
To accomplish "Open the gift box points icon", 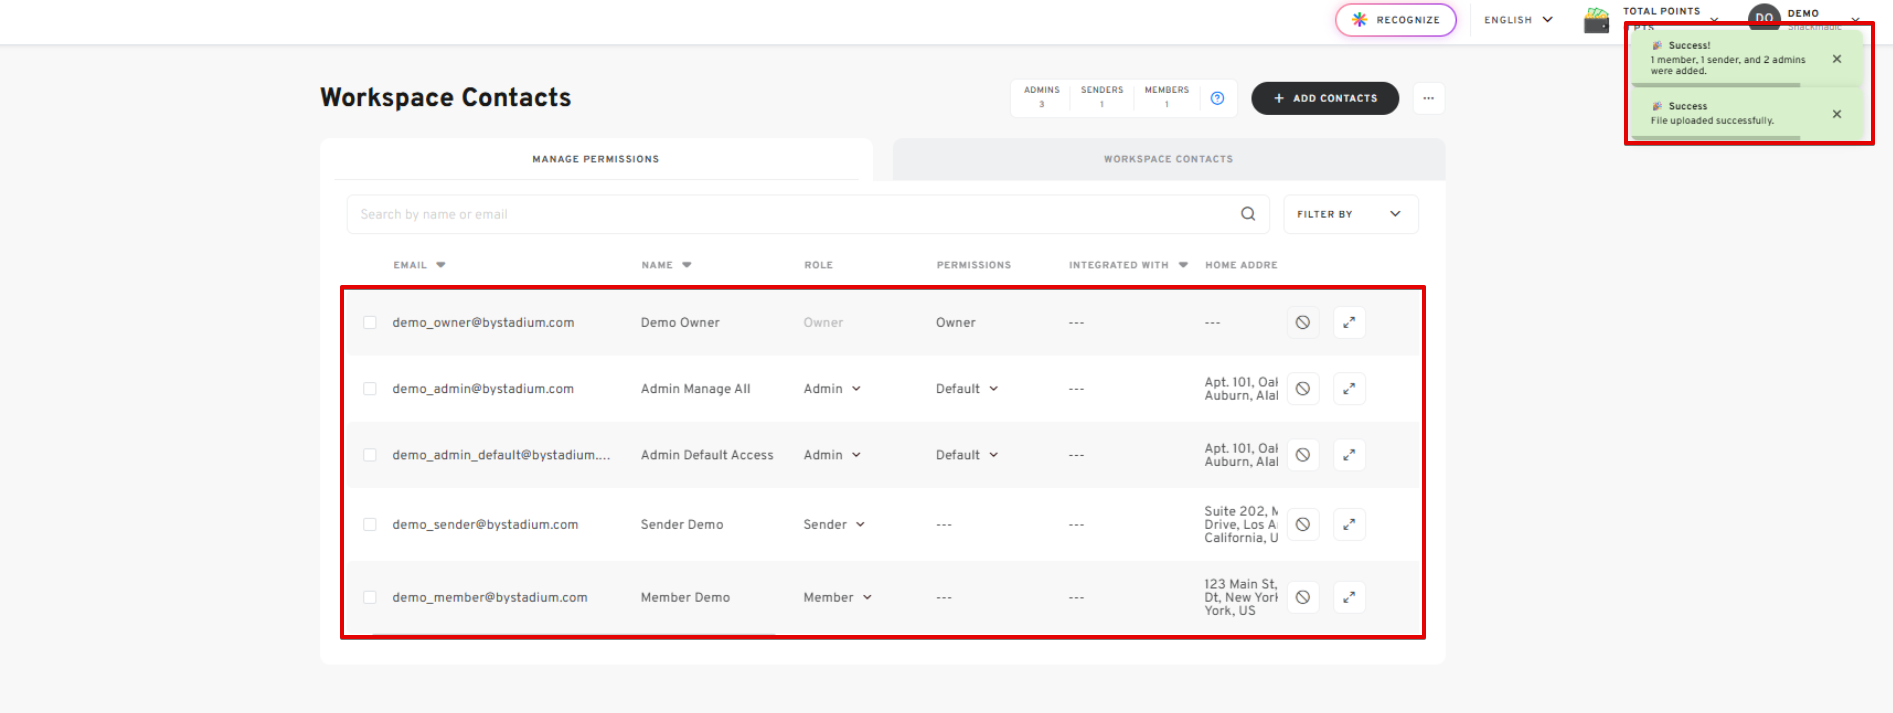I will click(x=1596, y=20).
